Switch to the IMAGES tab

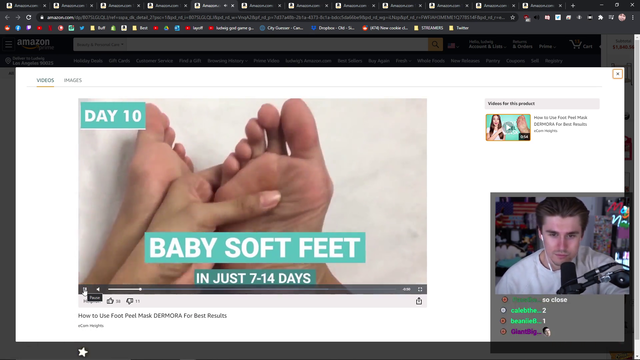(x=73, y=80)
